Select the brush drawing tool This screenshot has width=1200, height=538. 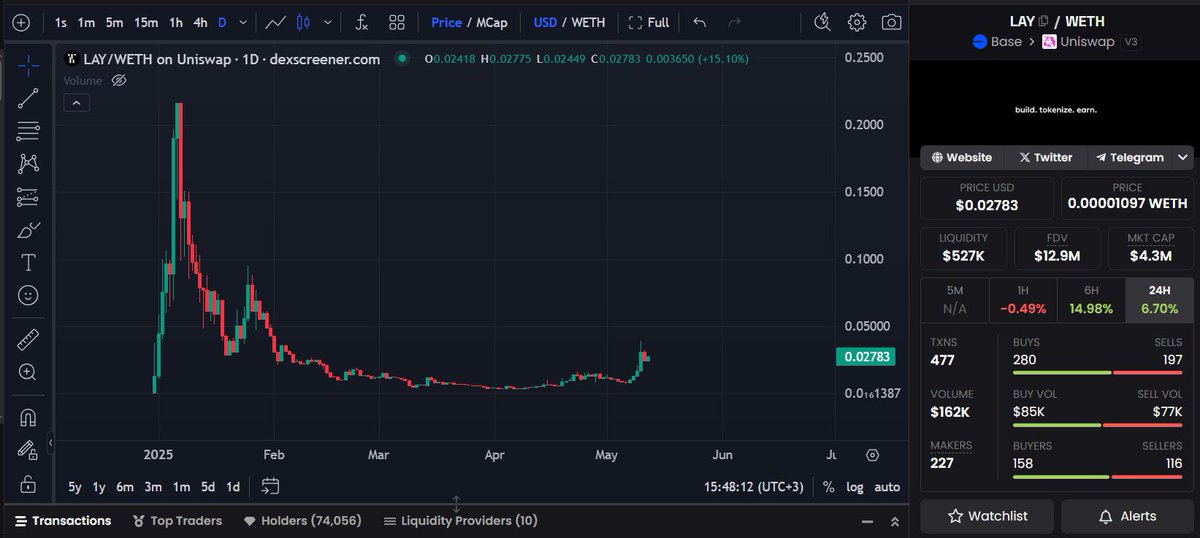[x=28, y=230]
